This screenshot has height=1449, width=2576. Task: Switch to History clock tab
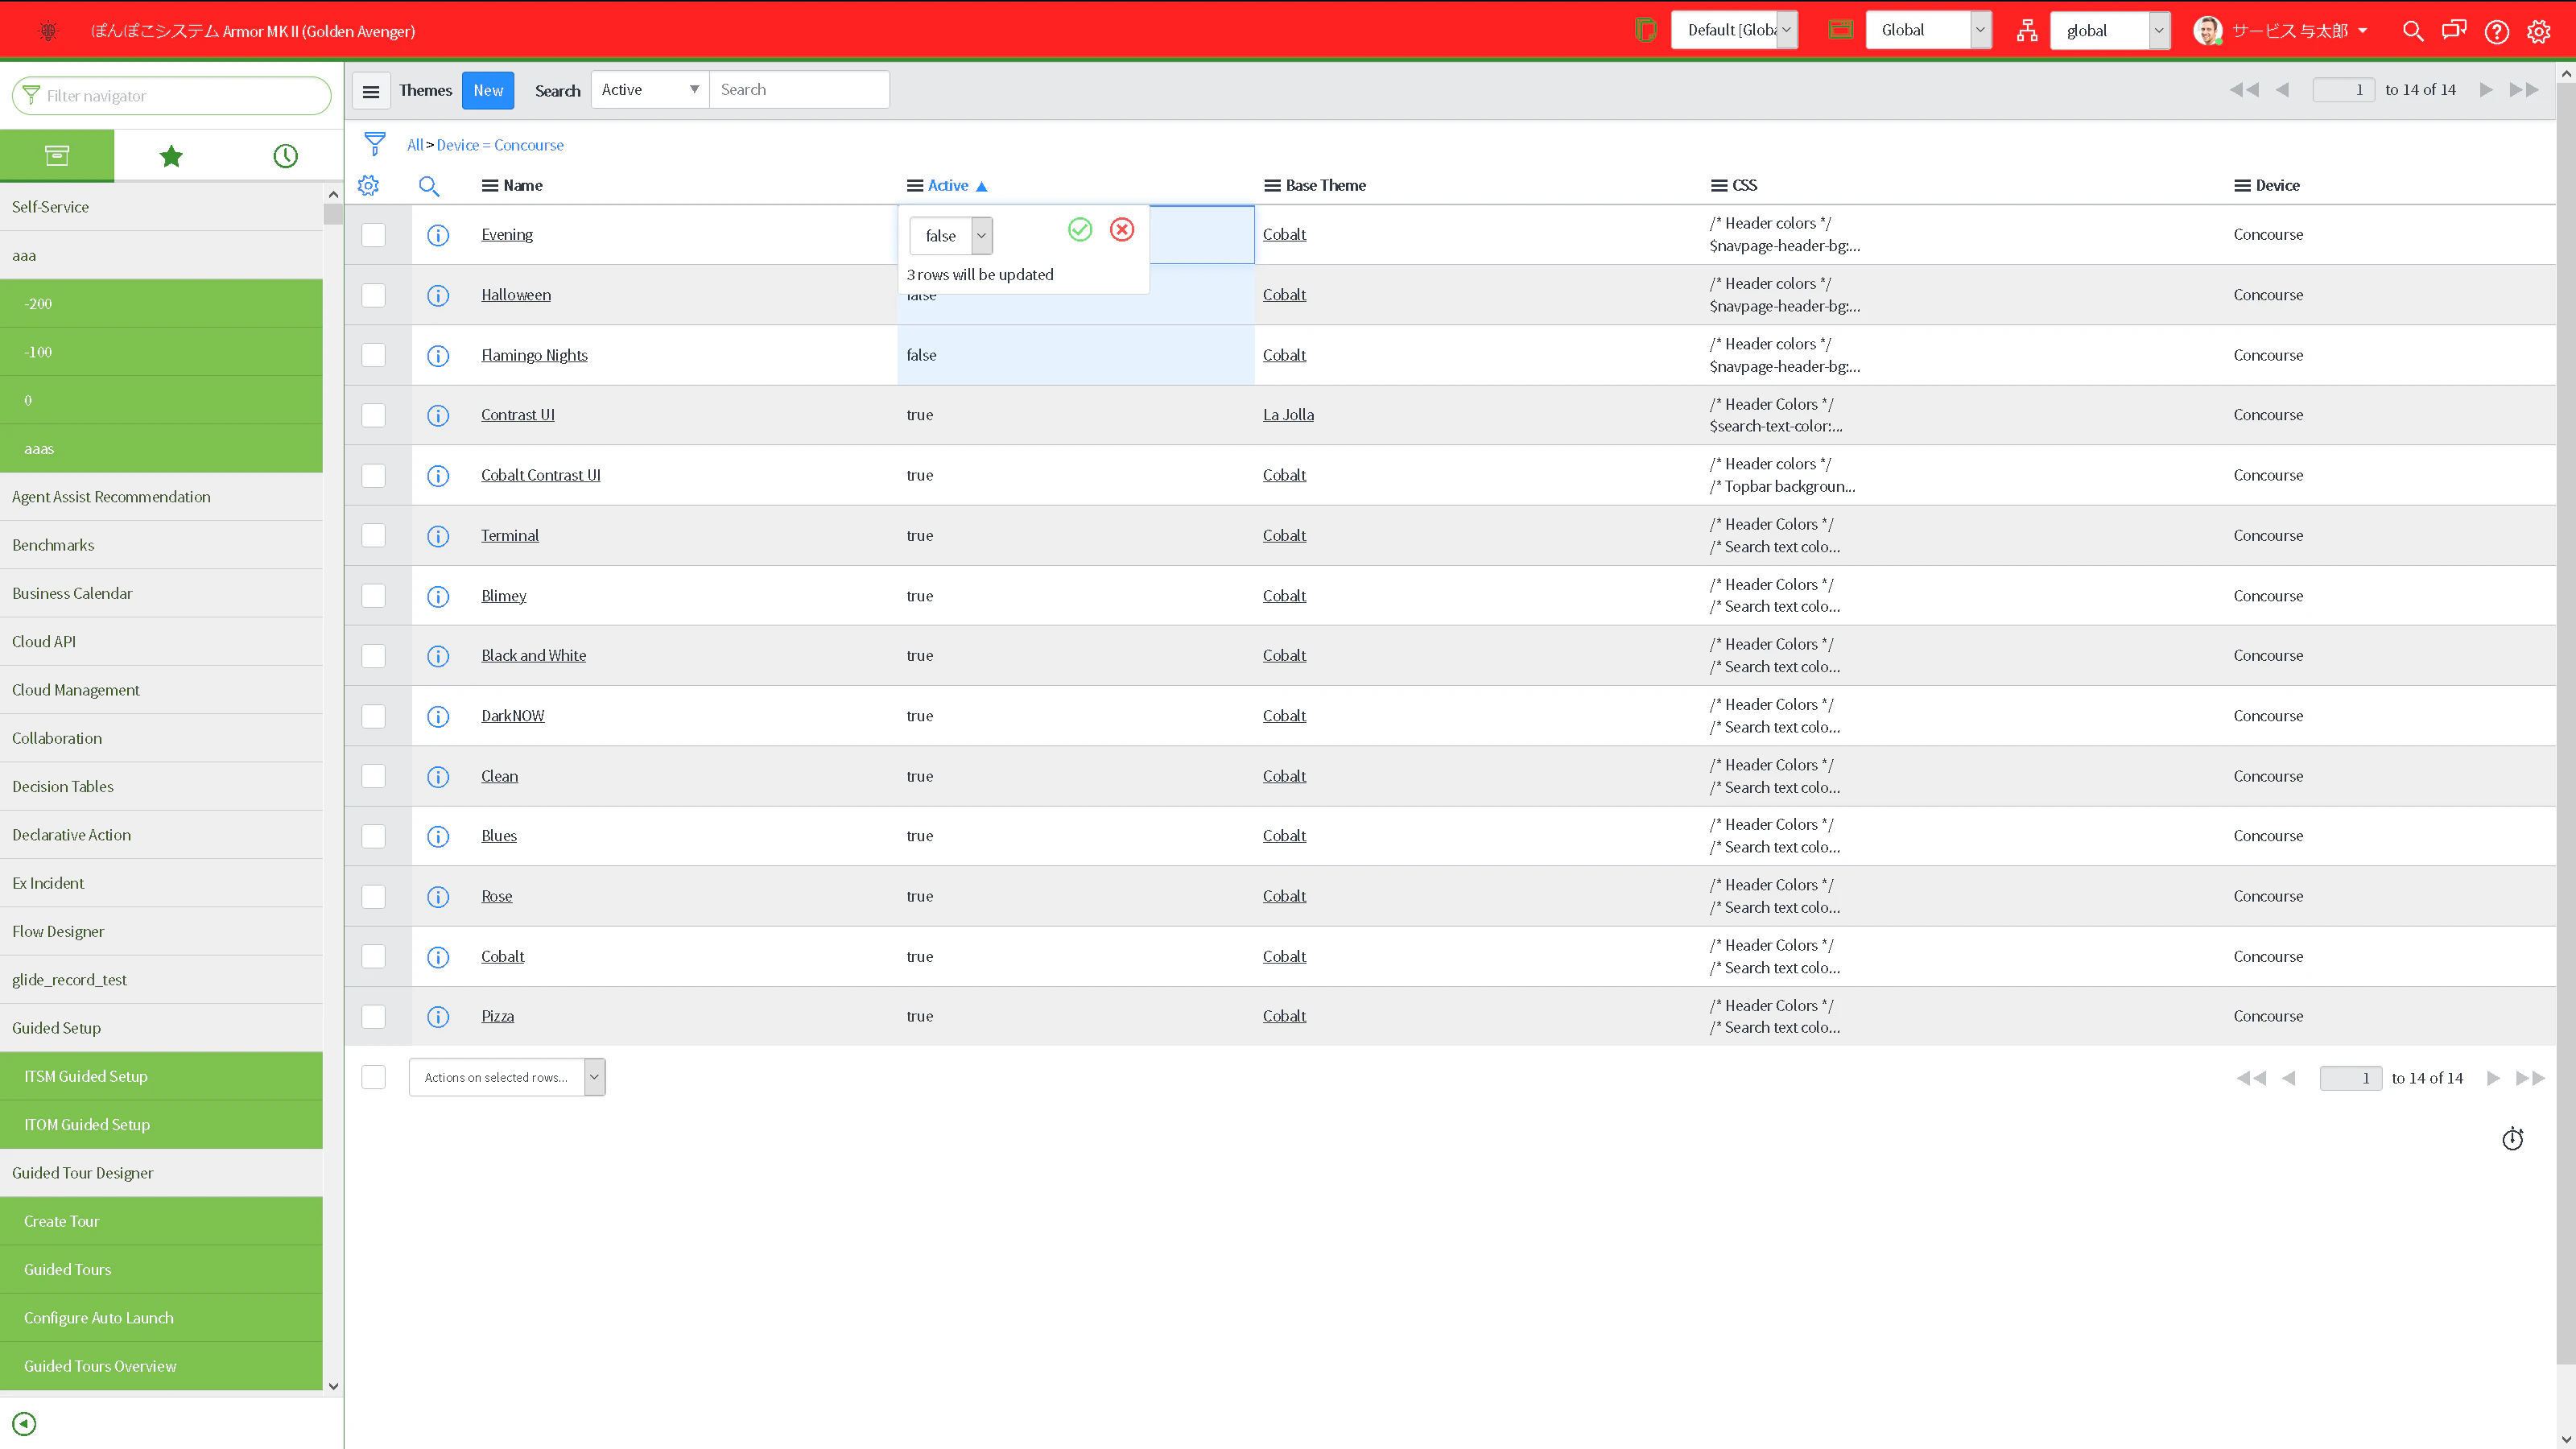coord(285,156)
